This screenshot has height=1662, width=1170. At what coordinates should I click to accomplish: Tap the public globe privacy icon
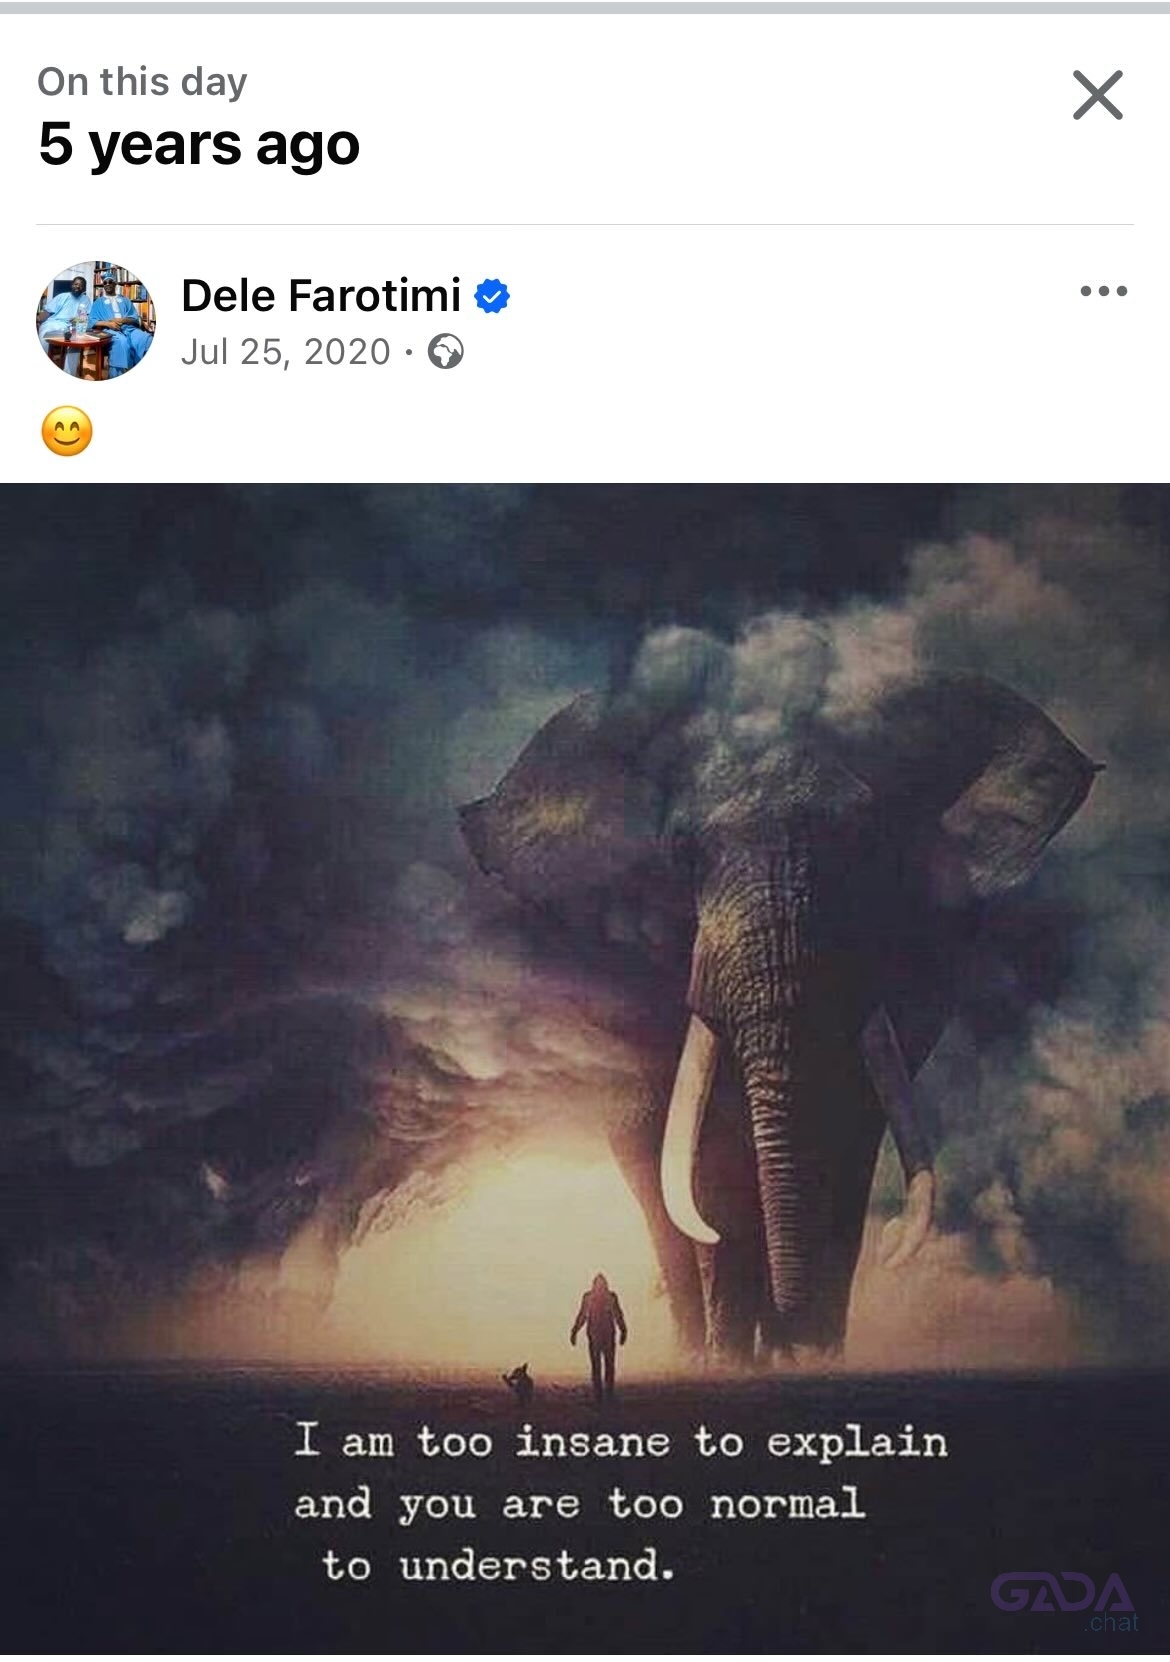[x=446, y=352]
